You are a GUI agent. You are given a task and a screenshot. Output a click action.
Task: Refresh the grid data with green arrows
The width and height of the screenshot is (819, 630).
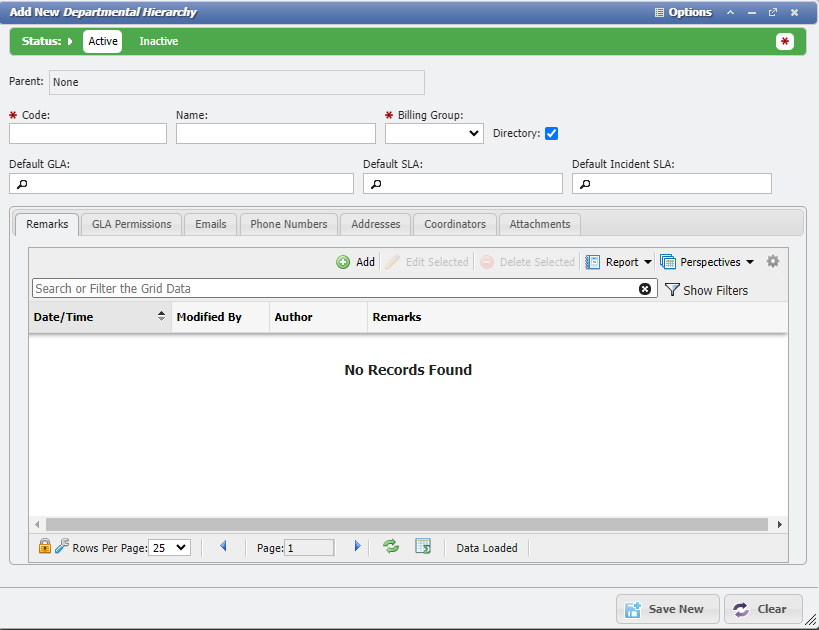pyautogui.click(x=391, y=547)
